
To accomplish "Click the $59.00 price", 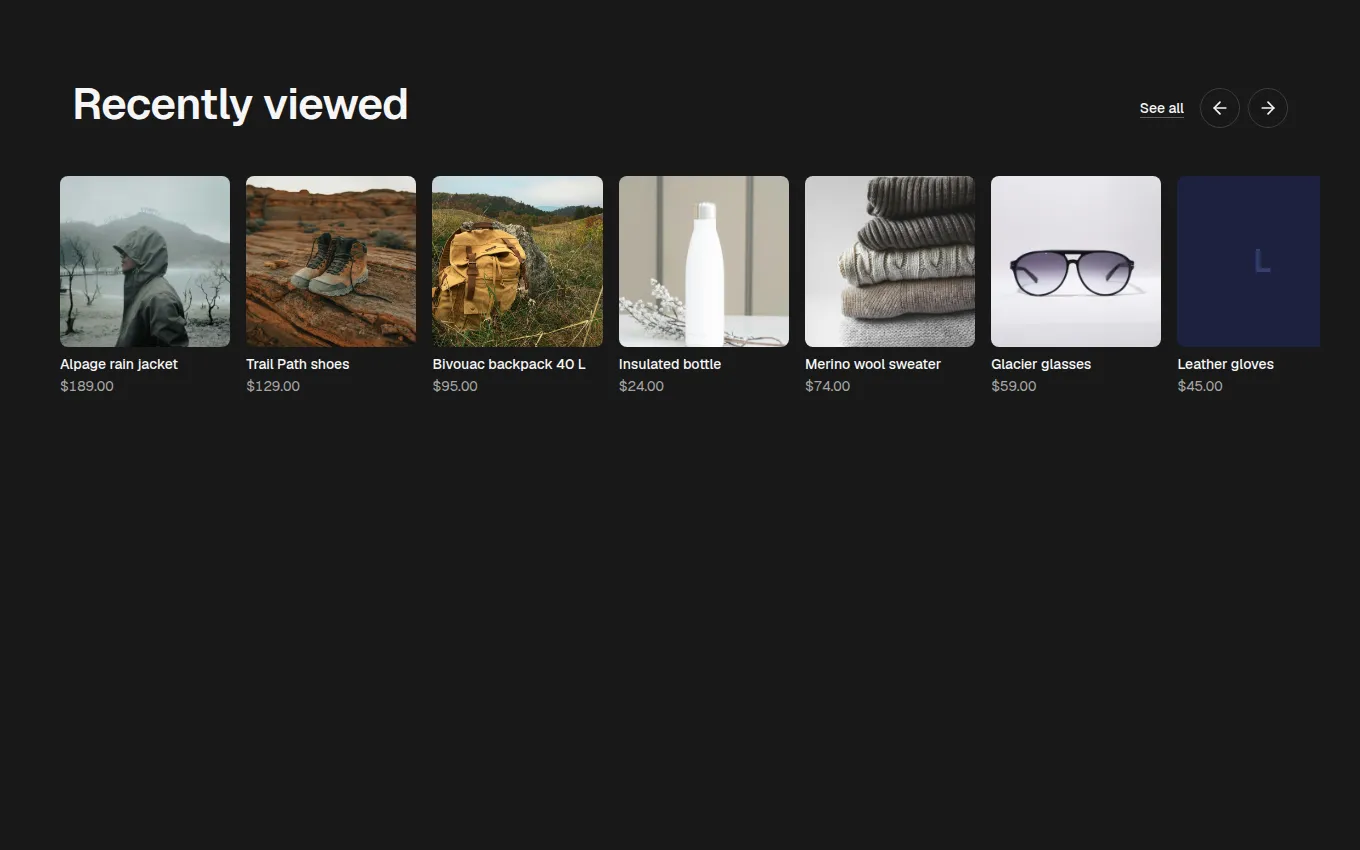I will pyautogui.click(x=1013, y=386).
